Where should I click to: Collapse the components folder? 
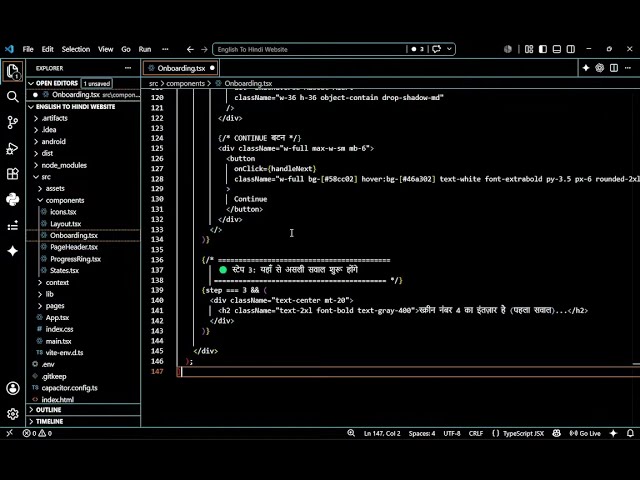coord(64,200)
